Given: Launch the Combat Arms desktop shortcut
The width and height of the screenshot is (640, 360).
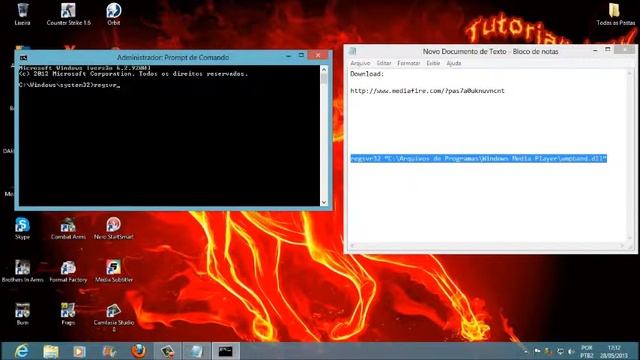Looking at the screenshot, I should [x=68, y=228].
